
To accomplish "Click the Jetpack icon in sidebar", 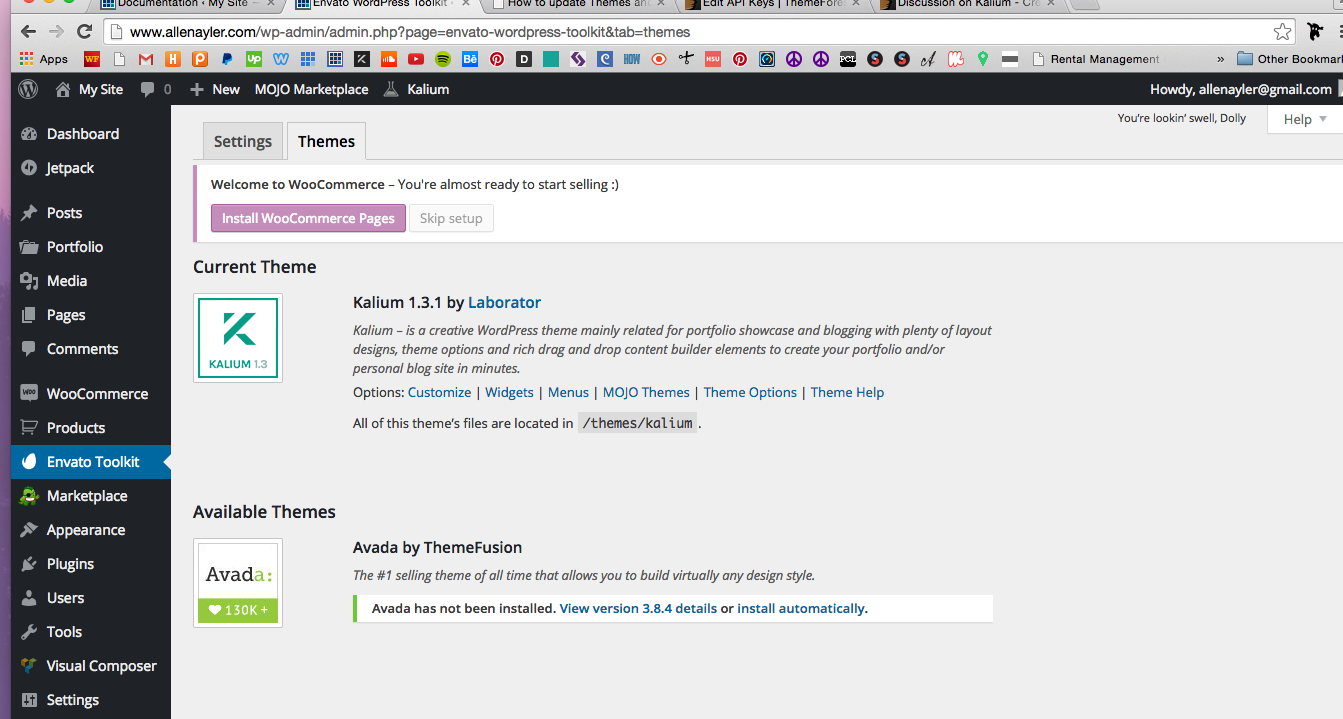I will [29, 168].
